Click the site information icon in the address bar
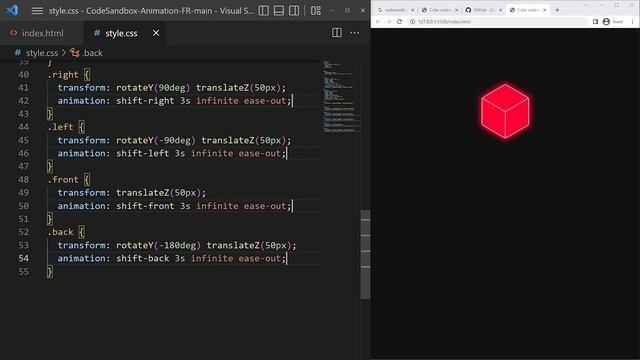This screenshot has width=640, height=360. click(412, 22)
